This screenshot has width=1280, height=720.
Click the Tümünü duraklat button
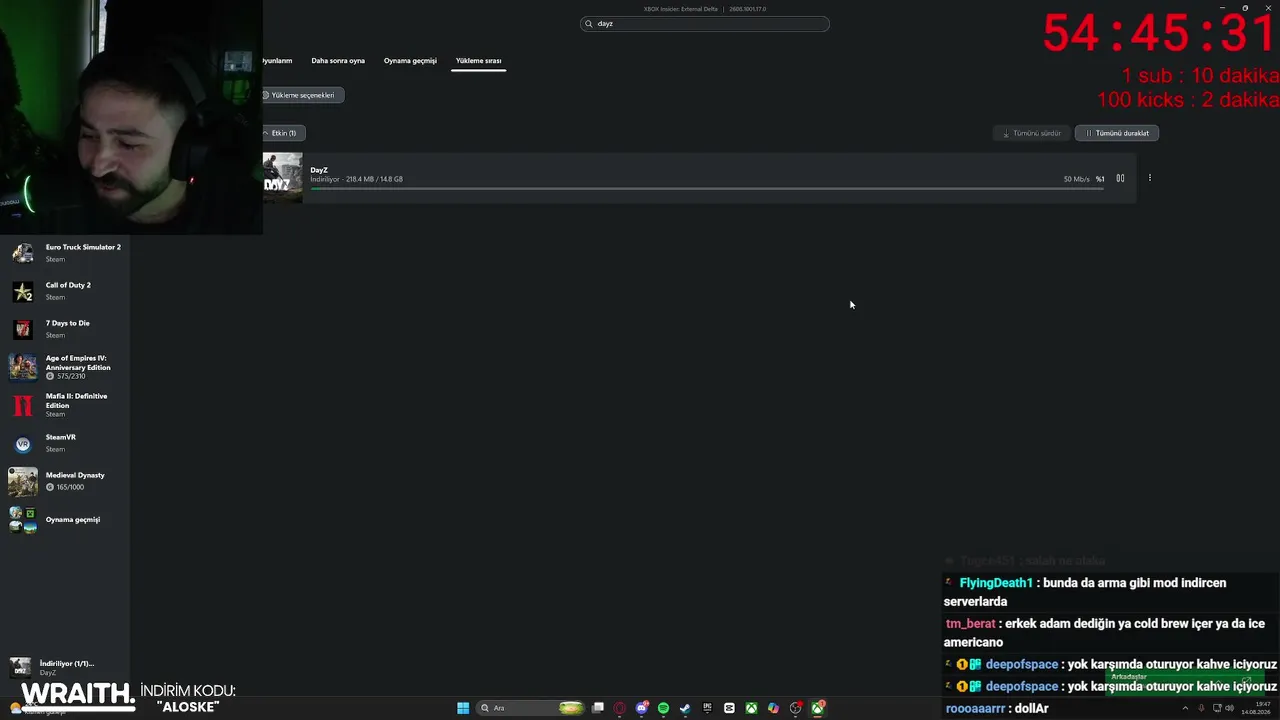pos(1116,133)
